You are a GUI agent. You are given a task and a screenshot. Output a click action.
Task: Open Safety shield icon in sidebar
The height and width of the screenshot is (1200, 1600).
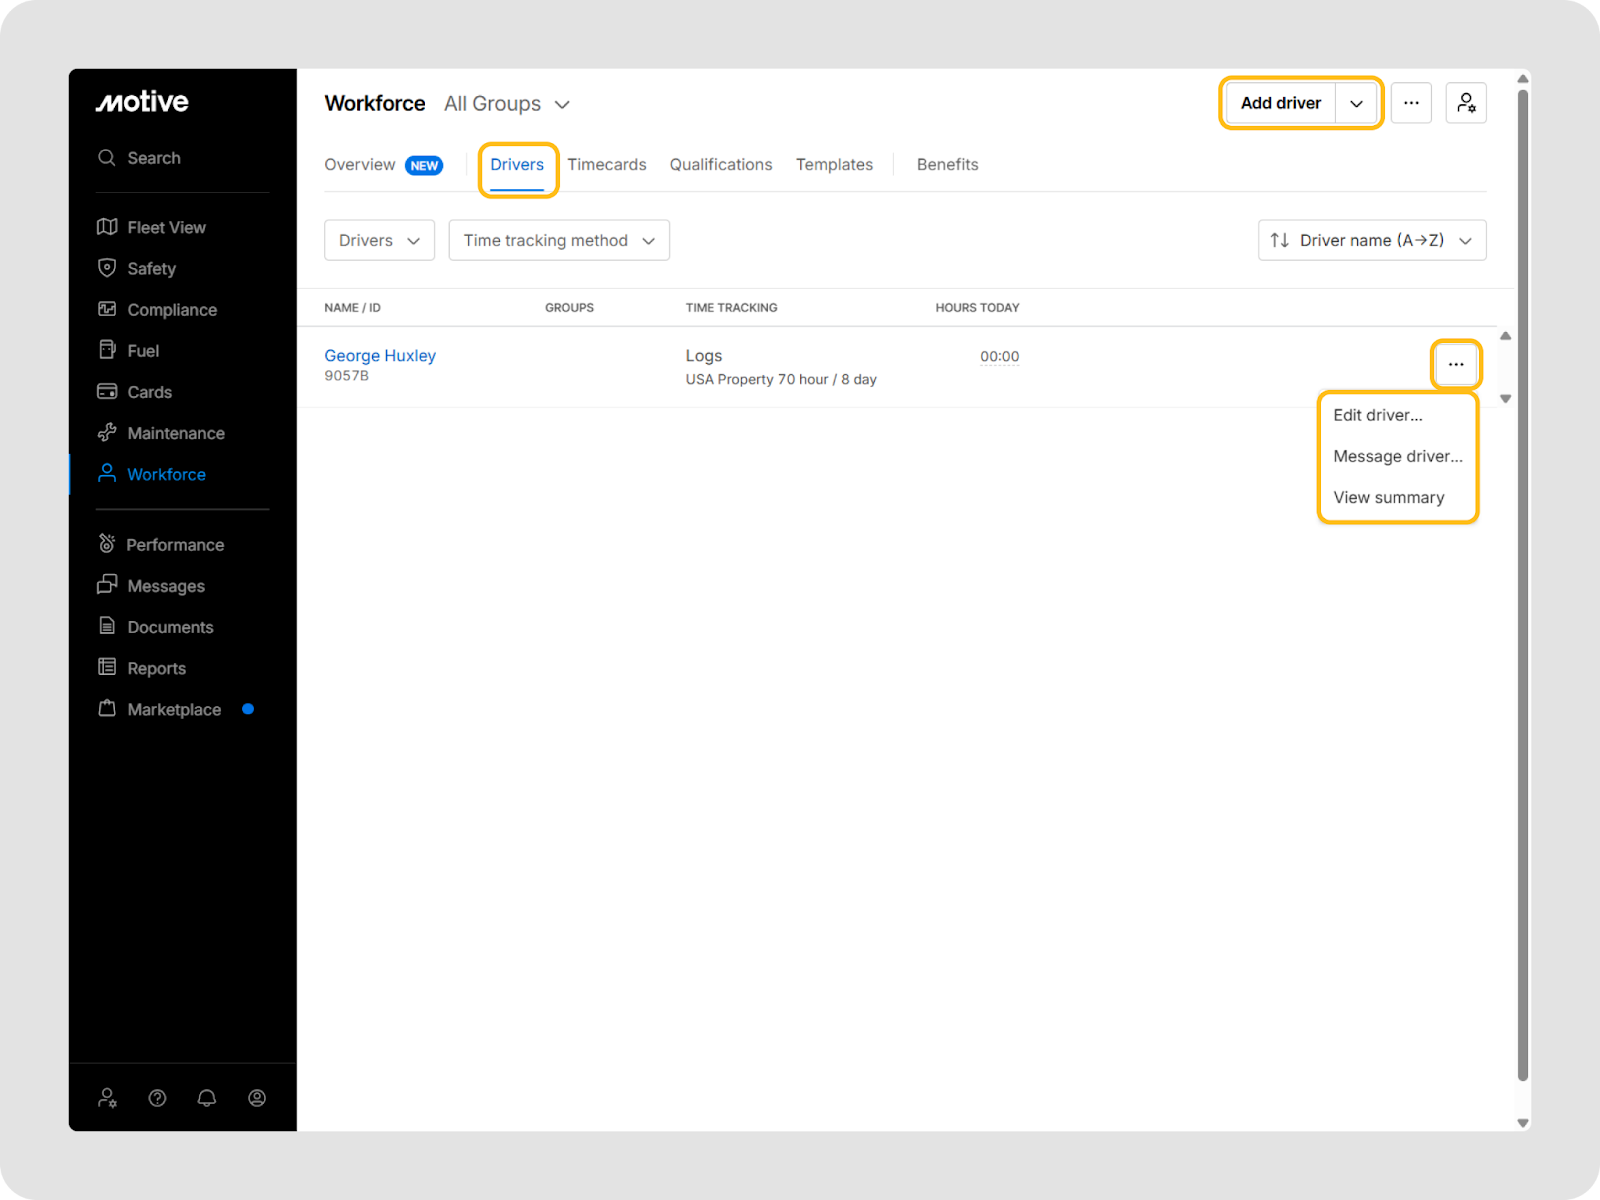107,268
